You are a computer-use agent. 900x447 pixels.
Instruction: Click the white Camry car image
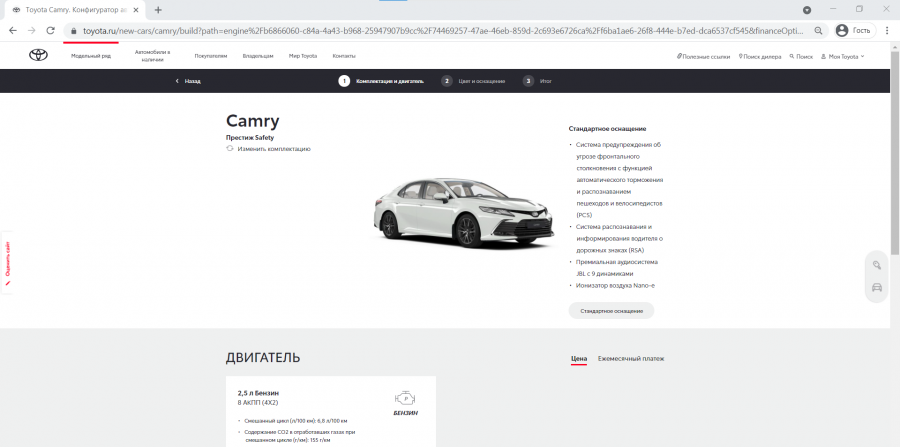tap(464, 212)
